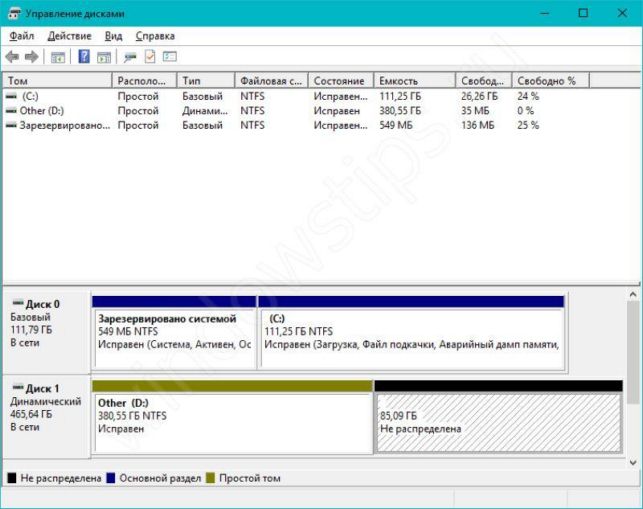The width and height of the screenshot is (643, 509).
Task: Click drive icon of Зарезервировано row
Action: [x=12, y=125]
